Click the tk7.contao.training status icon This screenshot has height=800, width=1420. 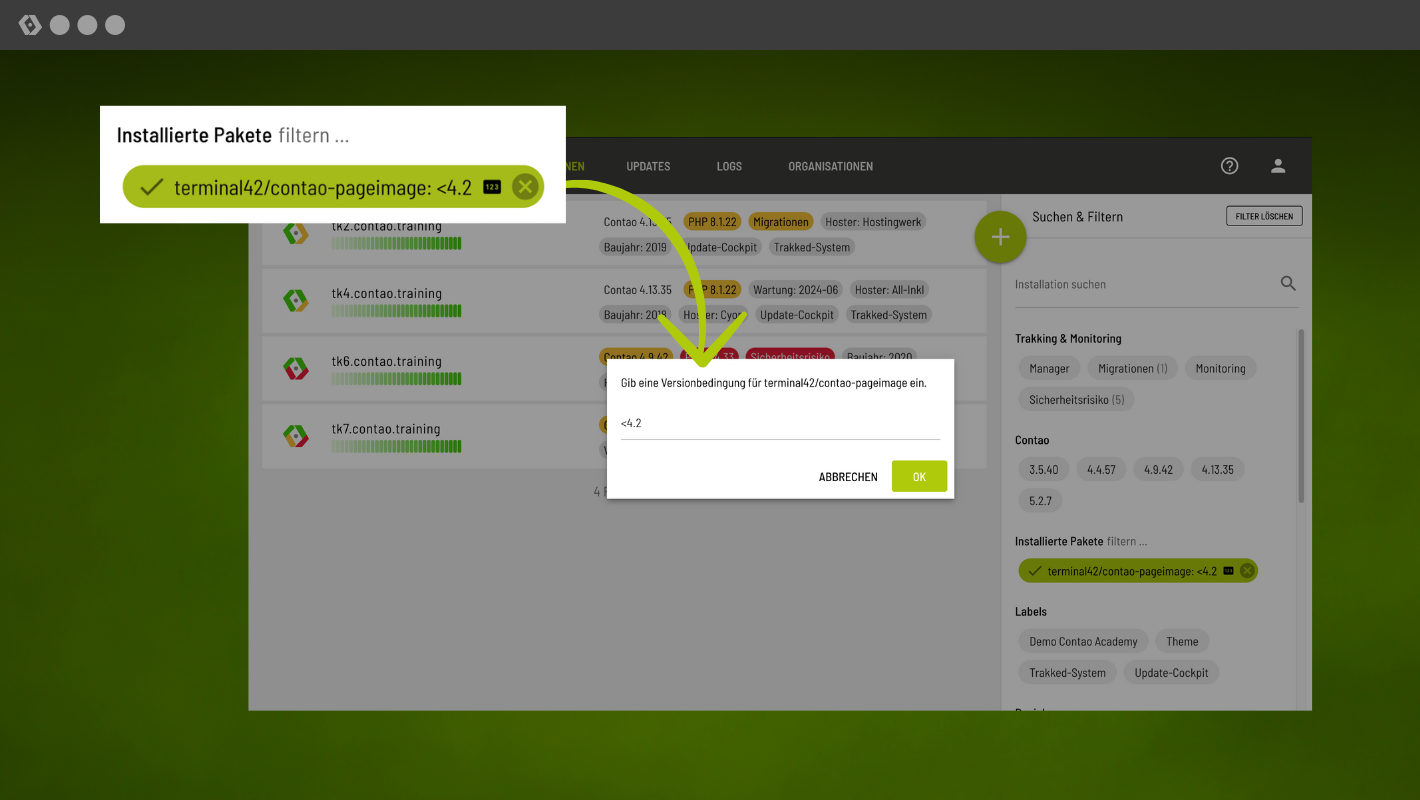coord(295,436)
